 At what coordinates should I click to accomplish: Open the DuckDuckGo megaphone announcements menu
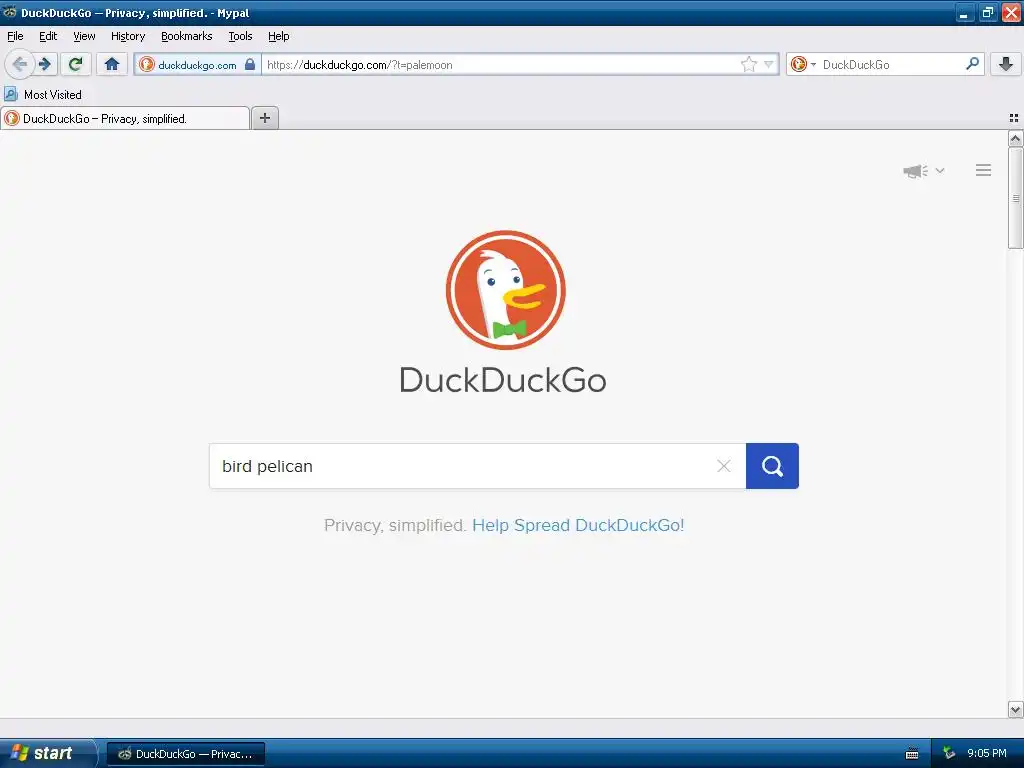pyautogui.click(x=923, y=171)
